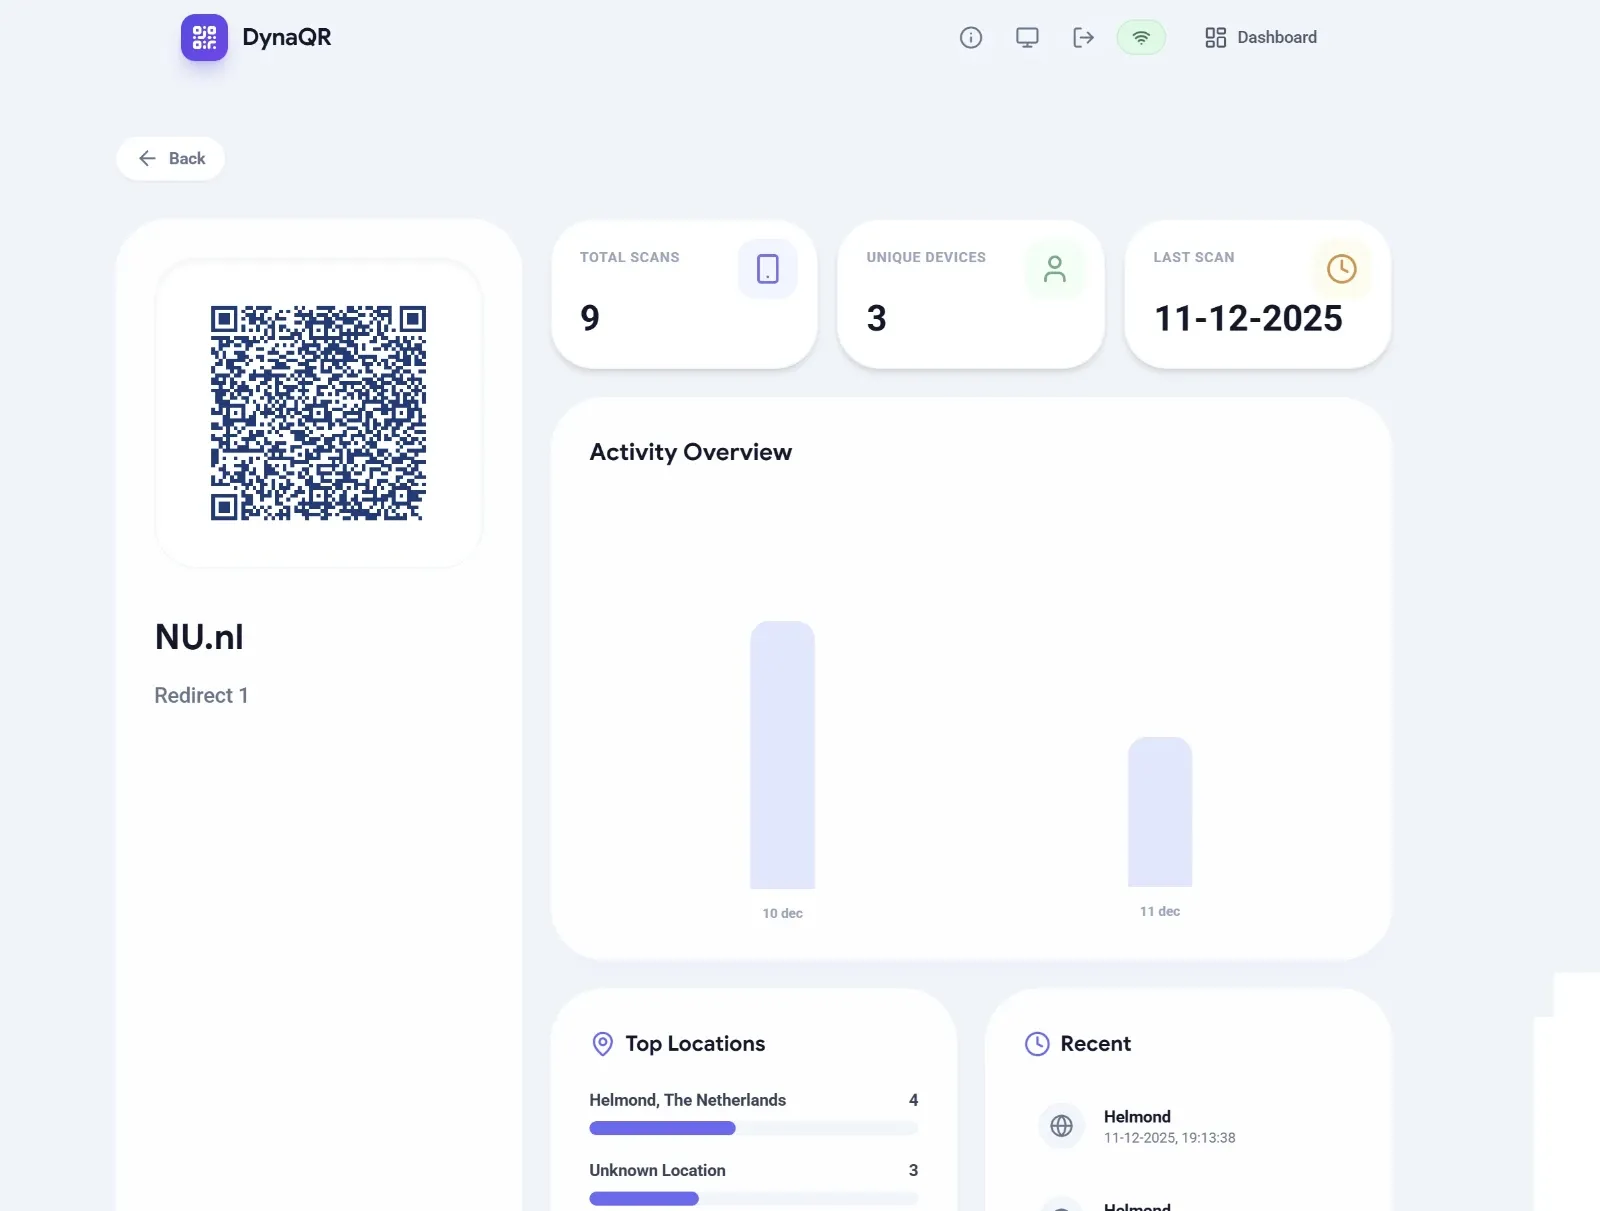Image resolution: width=1600 pixels, height=1211 pixels.
Task: Click the last scan date 11-12-2025
Action: coord(1248,318)
